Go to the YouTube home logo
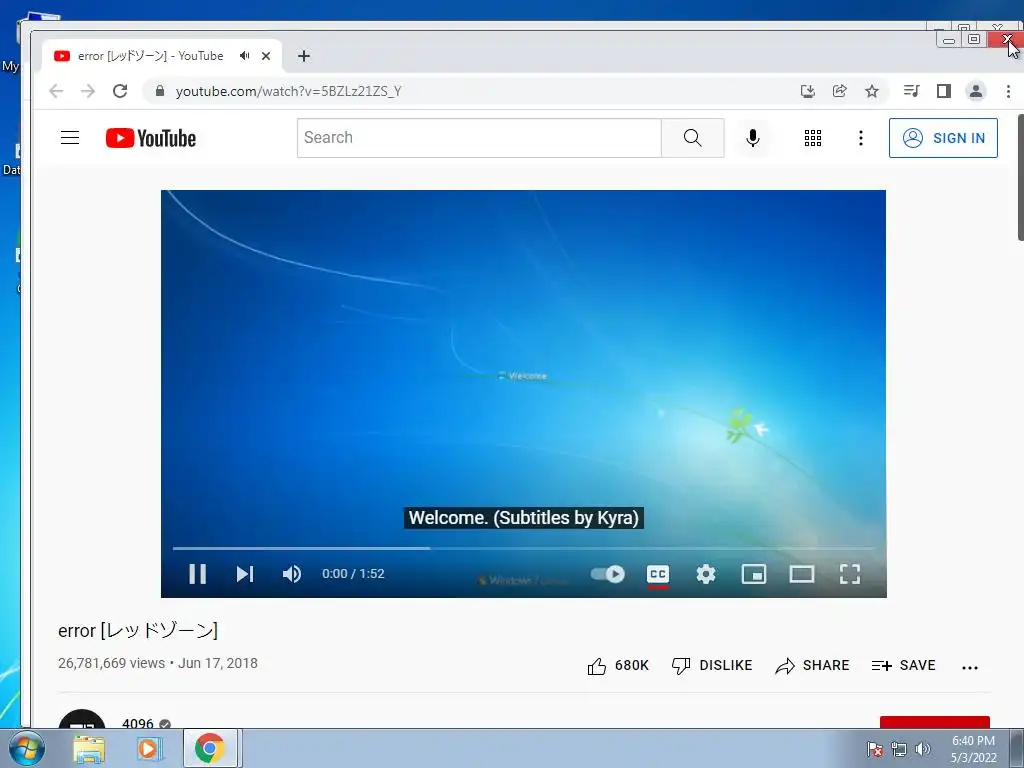Viewport: 1024px width, 768px height. coord(151,138)
